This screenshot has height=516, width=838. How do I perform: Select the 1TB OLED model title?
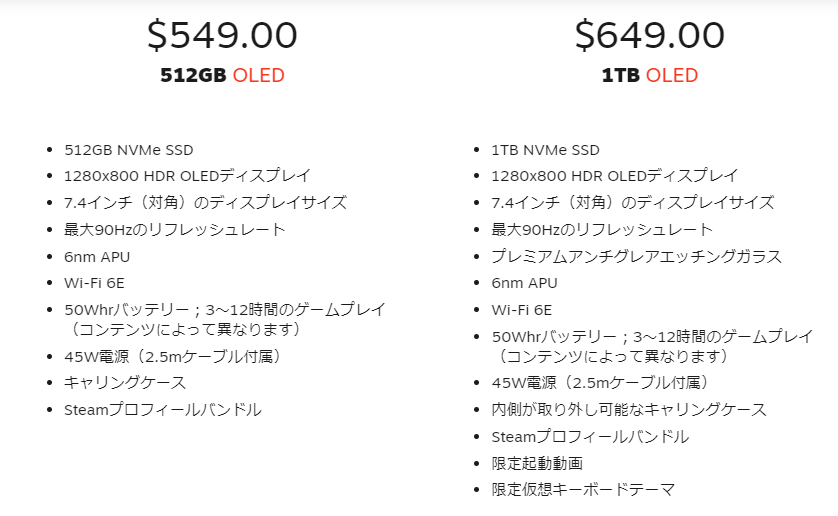click(650, 75)
